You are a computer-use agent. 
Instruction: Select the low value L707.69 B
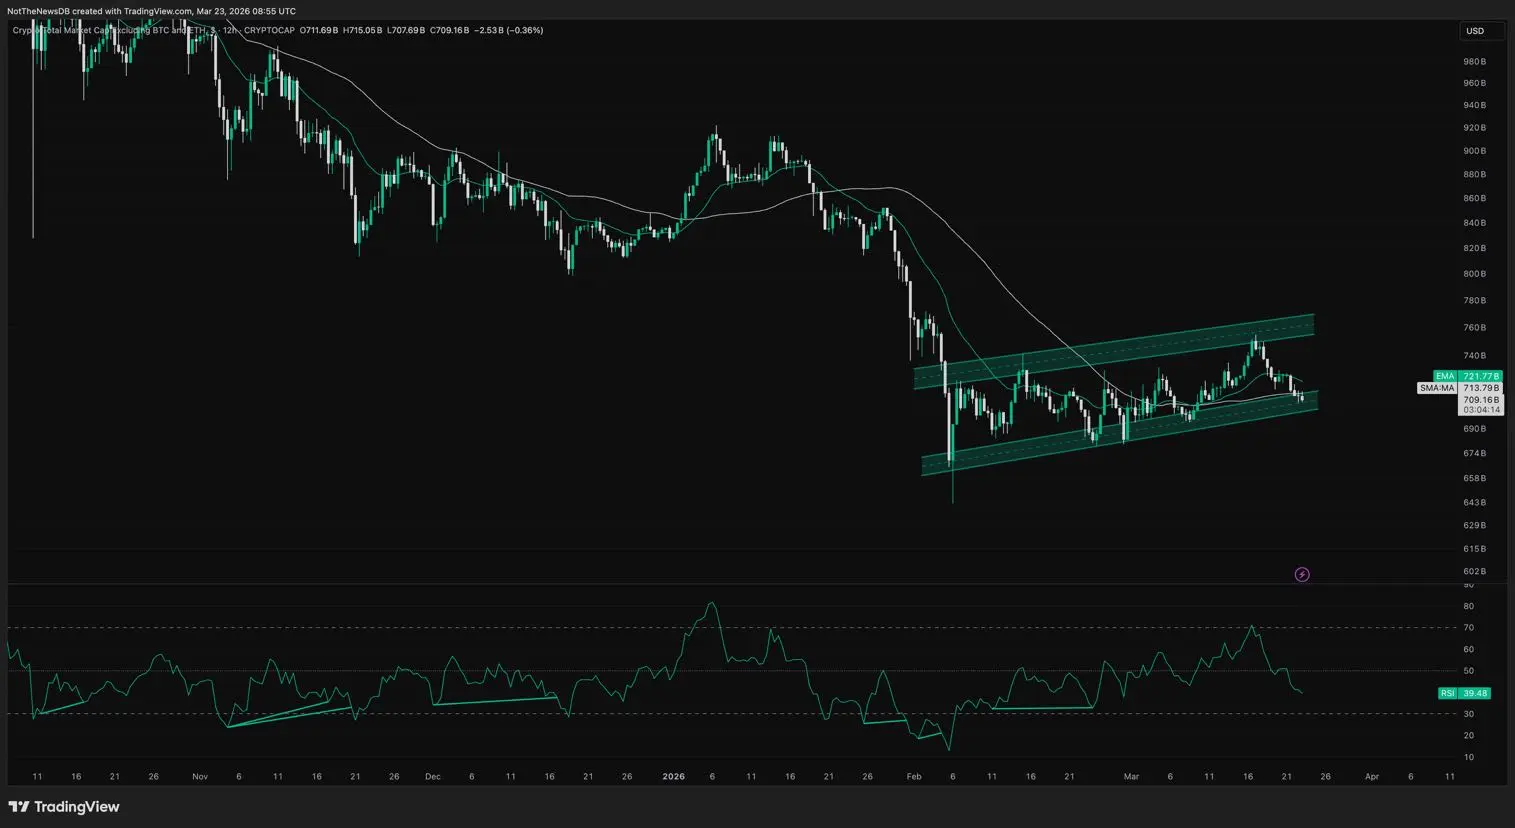406,30
